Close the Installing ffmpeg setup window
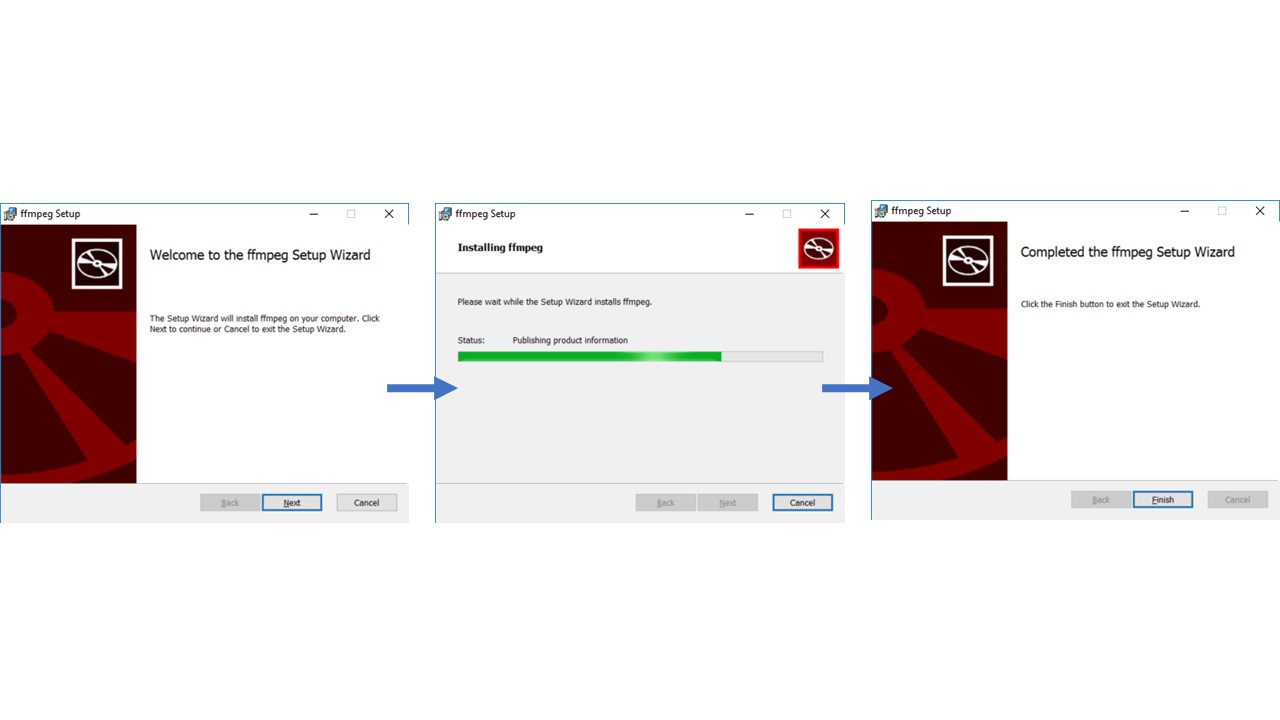 click(x=825, y=214)
